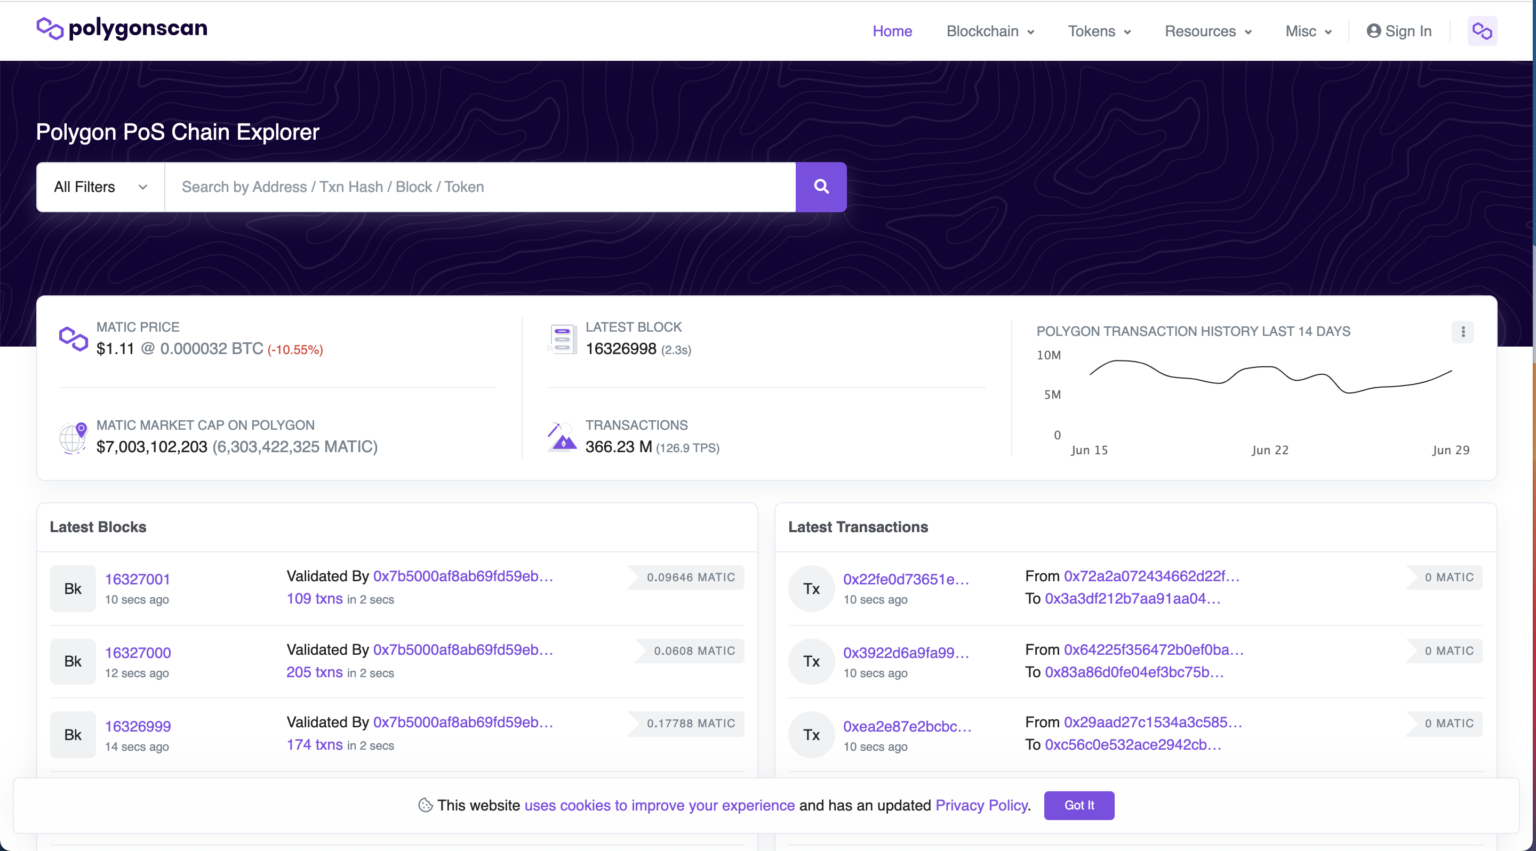The width and height of the screenshot is (1536, 851).
Task: Open chart options three-dot menu
Action: tap(1463, 332)
